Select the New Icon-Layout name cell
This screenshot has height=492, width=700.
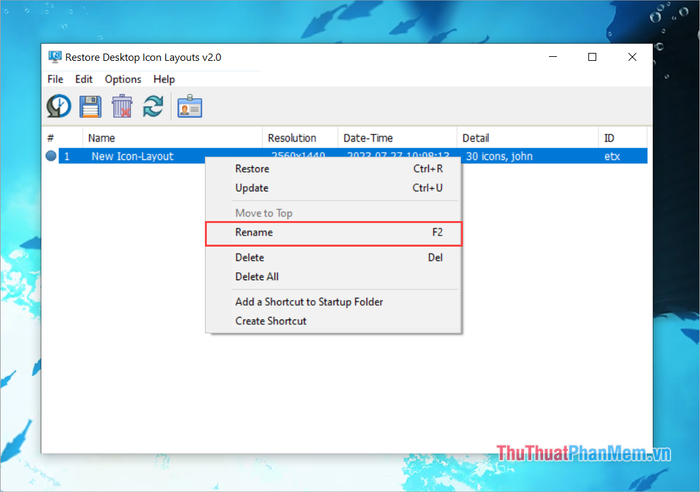point(132,156)
